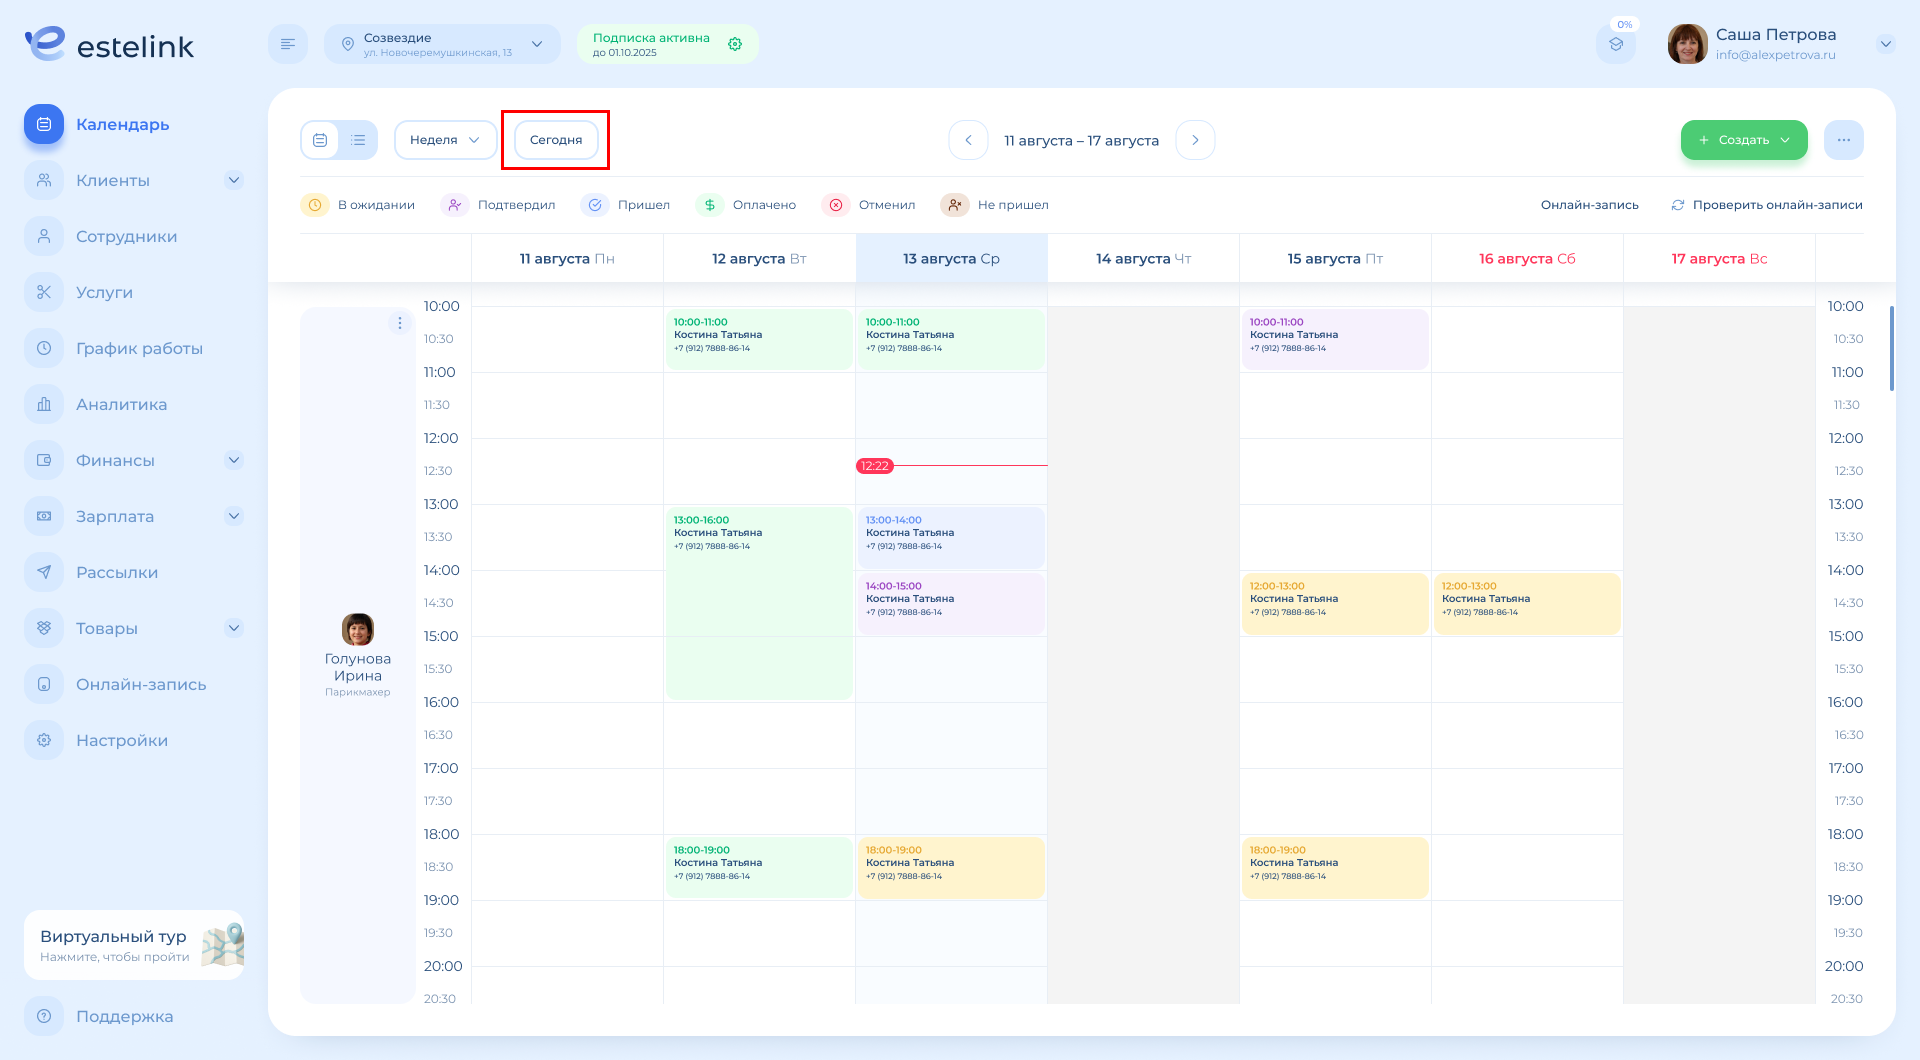
Task: Go to previous week arrow
Action: pyautogui.click(x=968, y=140)
